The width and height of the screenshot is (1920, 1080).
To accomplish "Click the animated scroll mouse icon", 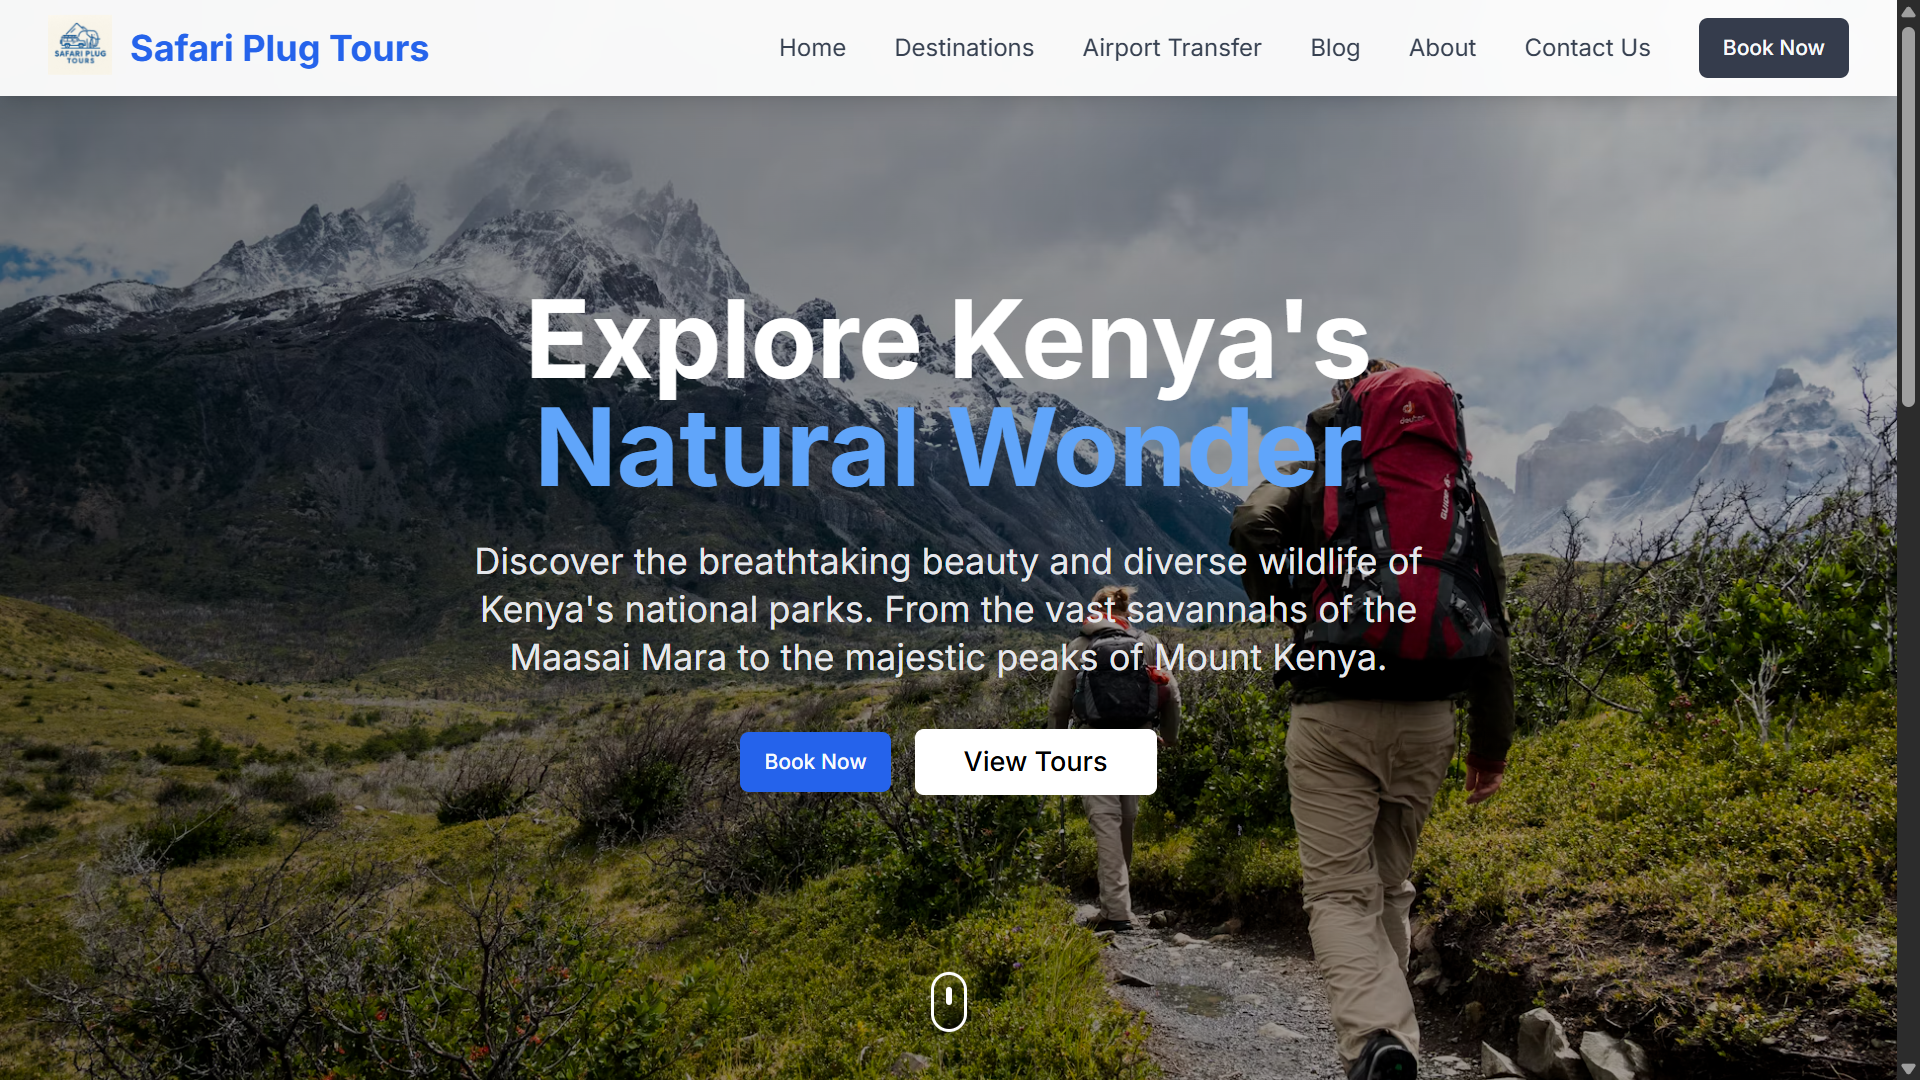I will click(x=948, y=1001).
